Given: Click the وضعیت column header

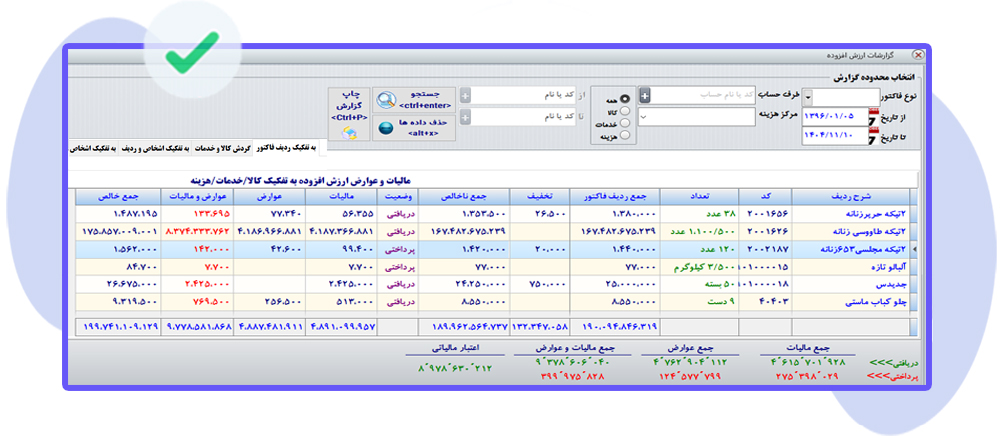Looking at the screenshot, I should point(398,196).
